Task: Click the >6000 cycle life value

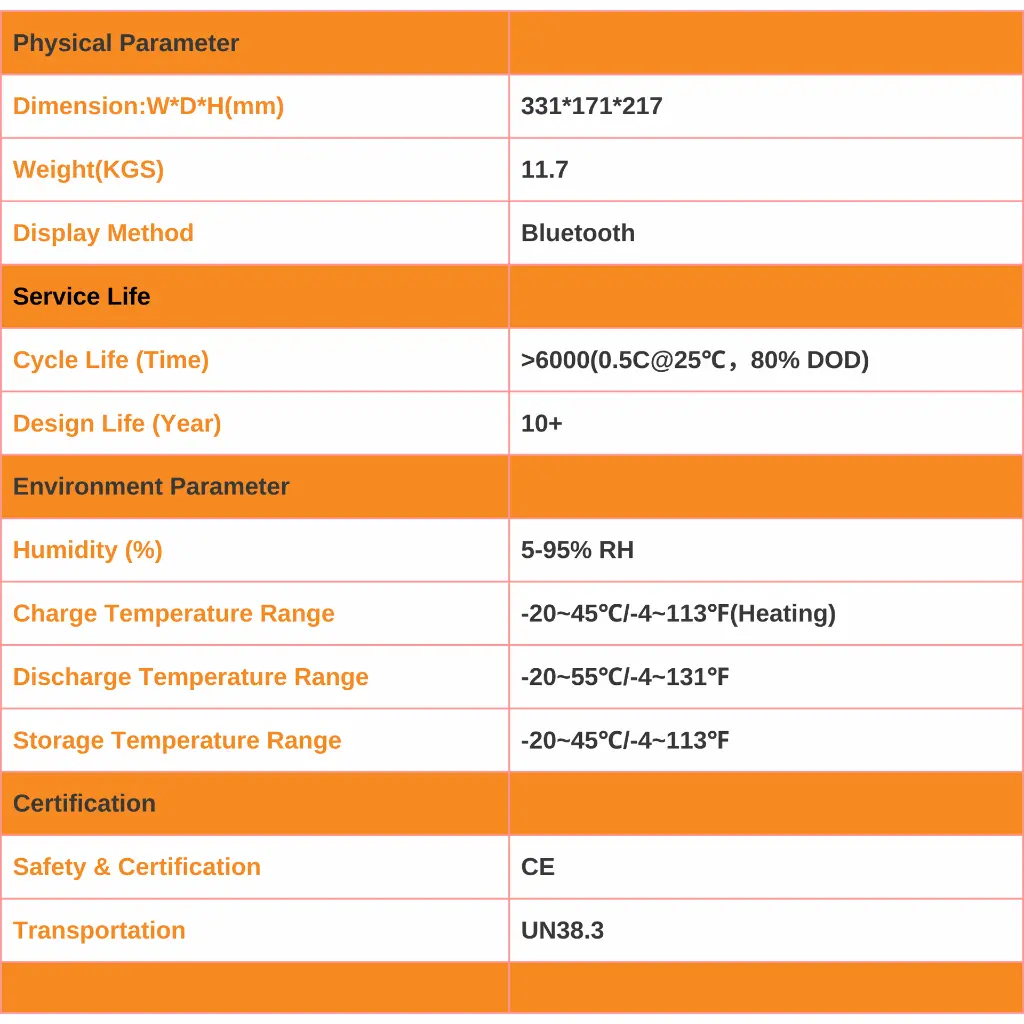Action: (695, 360)
